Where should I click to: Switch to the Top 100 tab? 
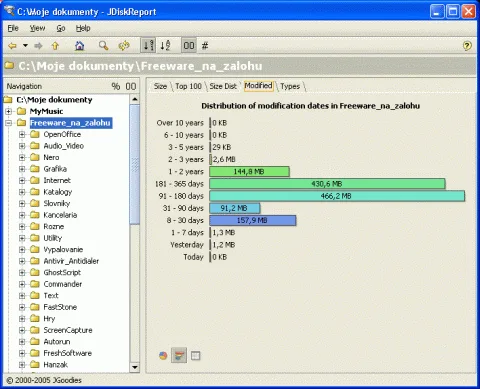pyautogui.click(x=188, y=86)
